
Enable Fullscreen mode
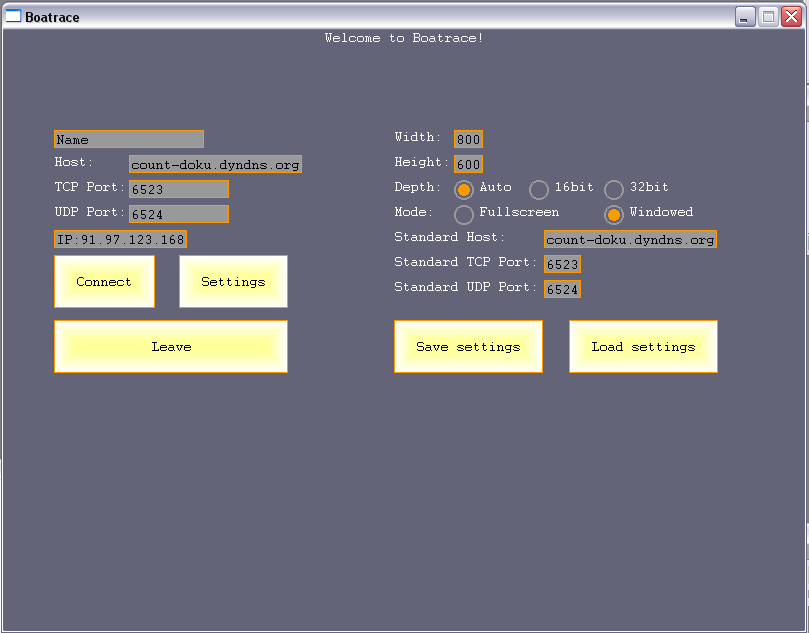[464, 214]
